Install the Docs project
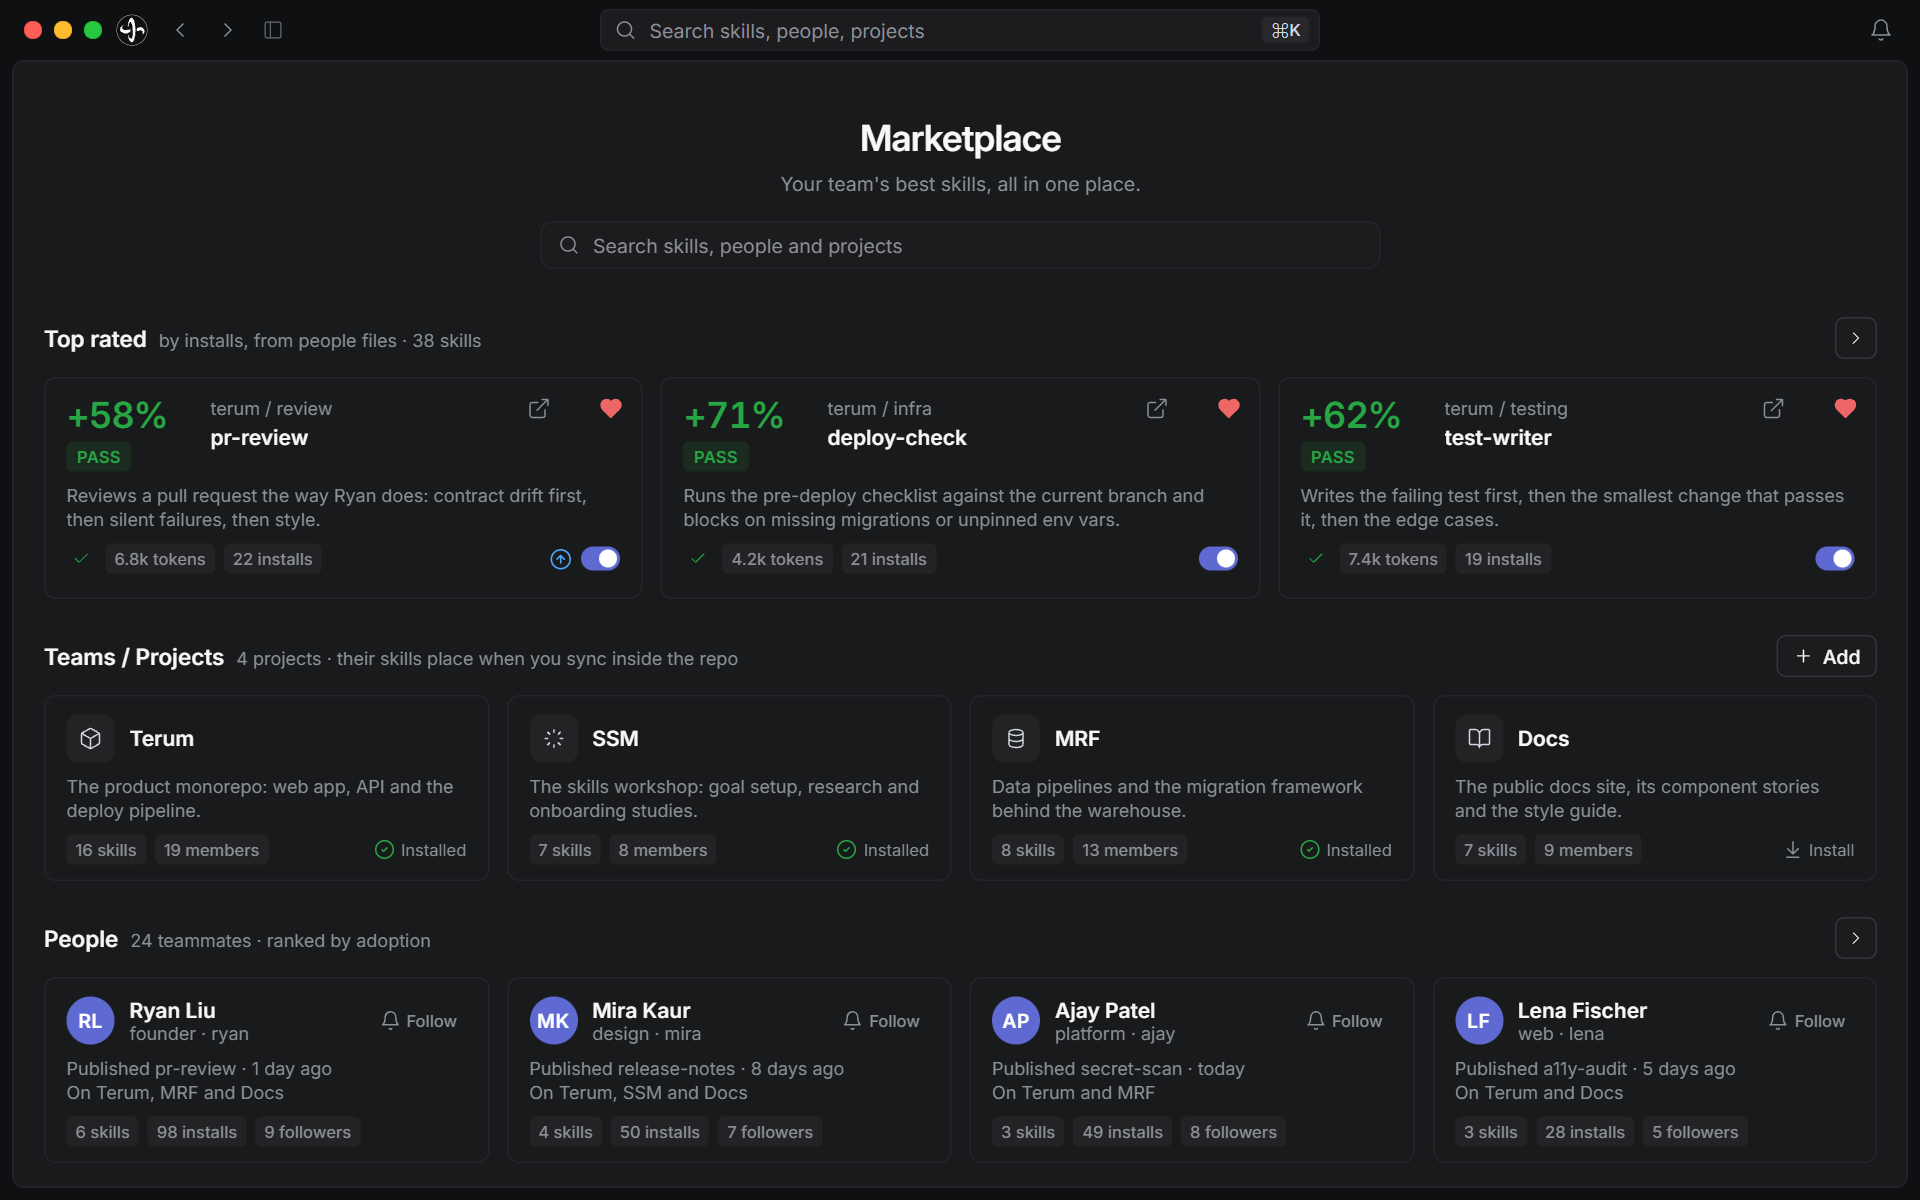The width and height of the screenshot is (1920, 1200). pyautogui.click(x=1819, y=850)
